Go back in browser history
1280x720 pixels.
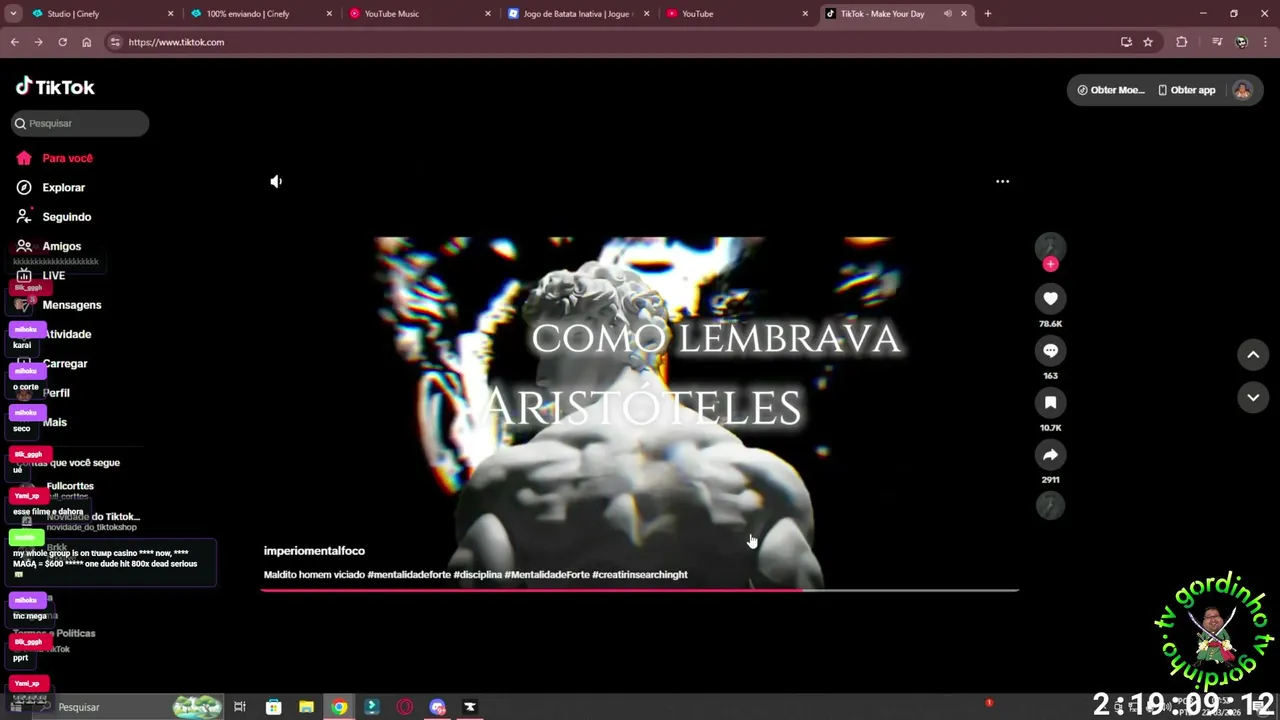(14, 42)
